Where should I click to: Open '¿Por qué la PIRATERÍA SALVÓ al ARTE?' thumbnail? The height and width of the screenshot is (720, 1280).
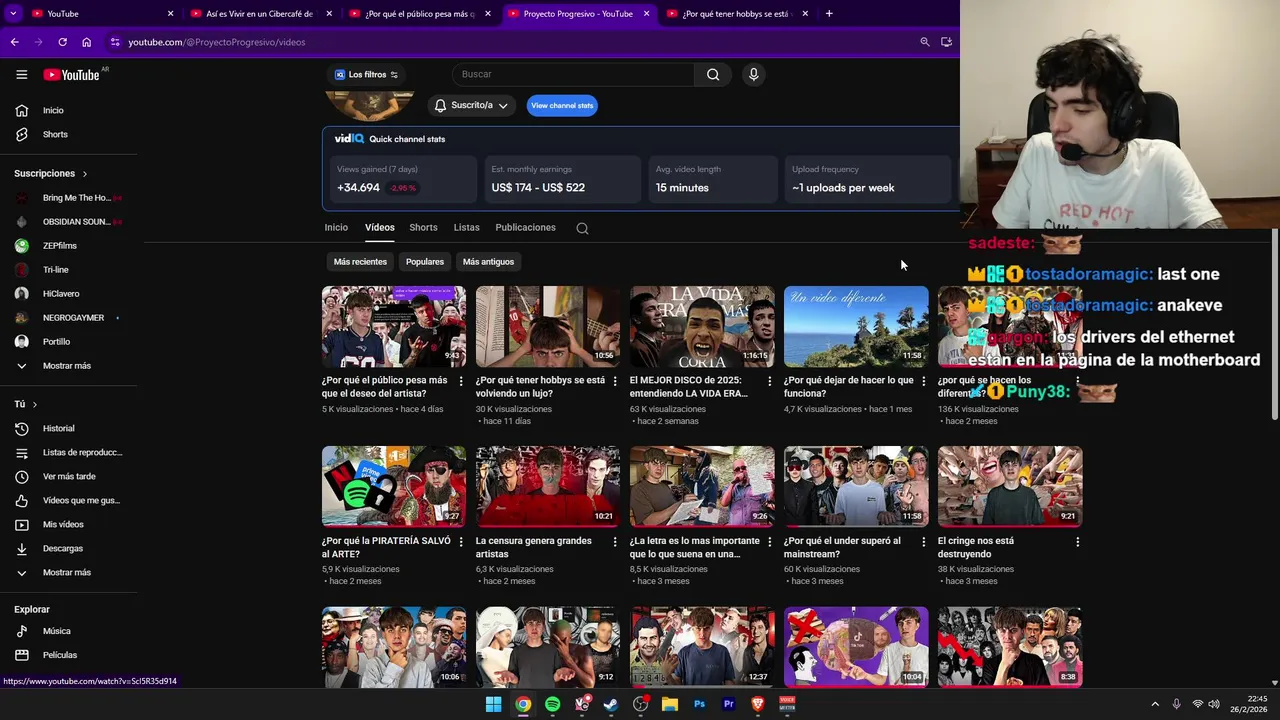[x=394, y=486]
